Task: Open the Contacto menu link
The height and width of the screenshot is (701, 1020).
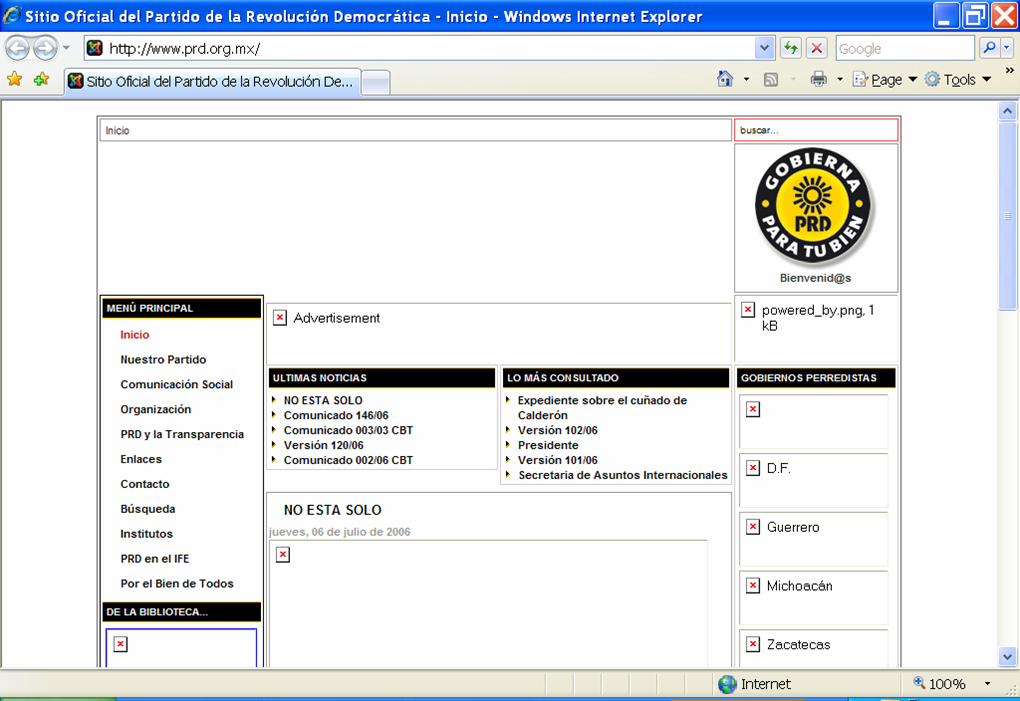Action: 144,484
